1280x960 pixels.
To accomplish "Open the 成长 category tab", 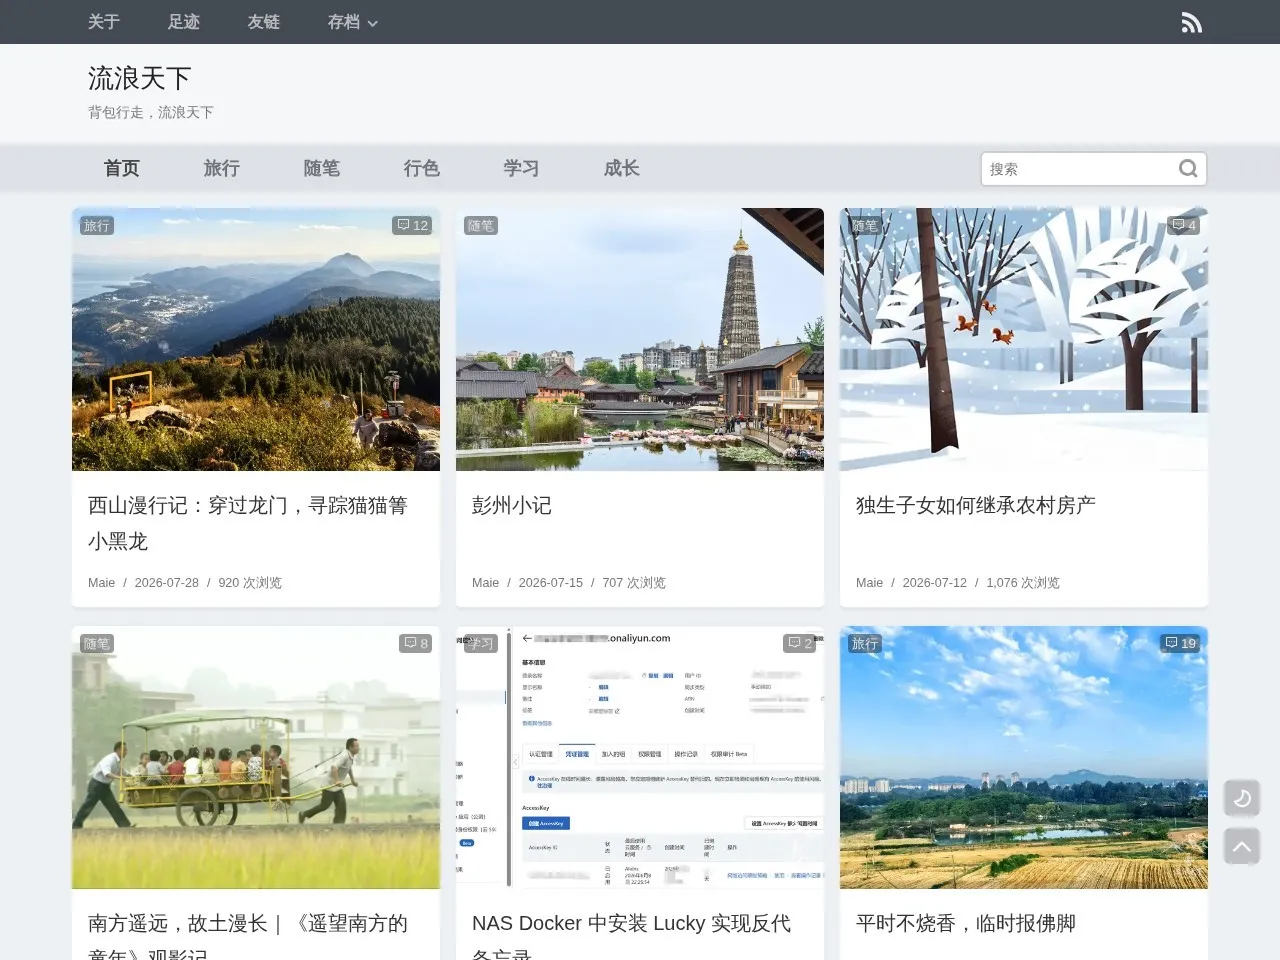I will [x=622, y=168].
